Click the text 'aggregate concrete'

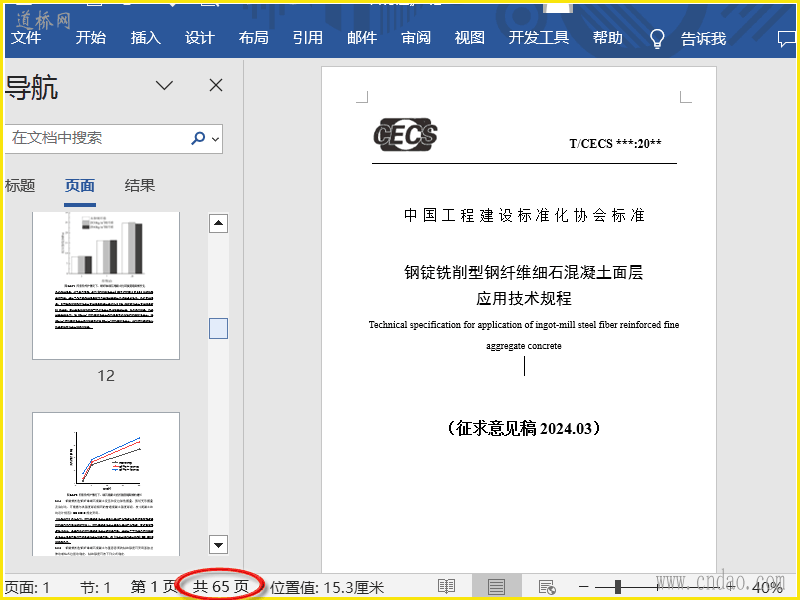[x=524, y=346]
